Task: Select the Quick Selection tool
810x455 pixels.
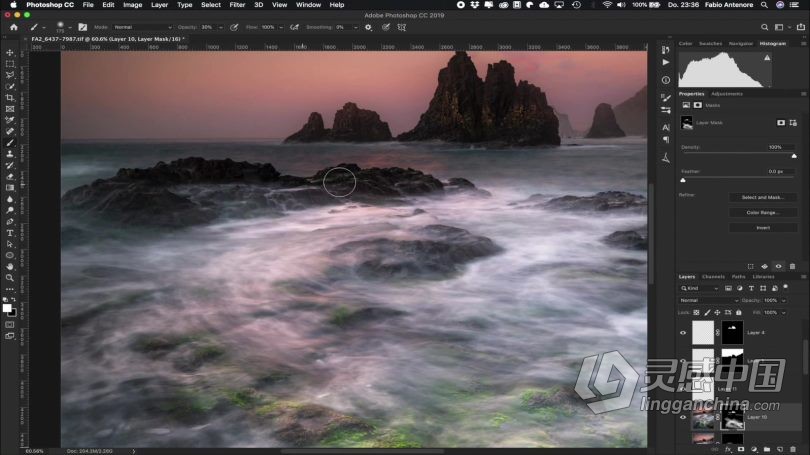Action: tap(10, 86)
